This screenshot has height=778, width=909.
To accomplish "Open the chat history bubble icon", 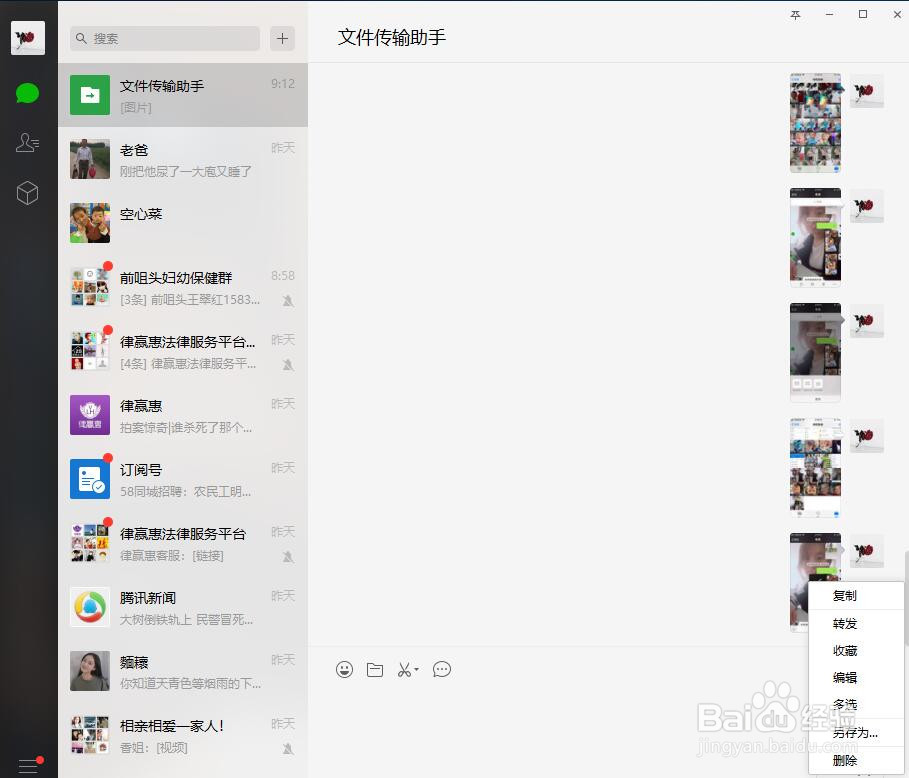I will (442, 670).
